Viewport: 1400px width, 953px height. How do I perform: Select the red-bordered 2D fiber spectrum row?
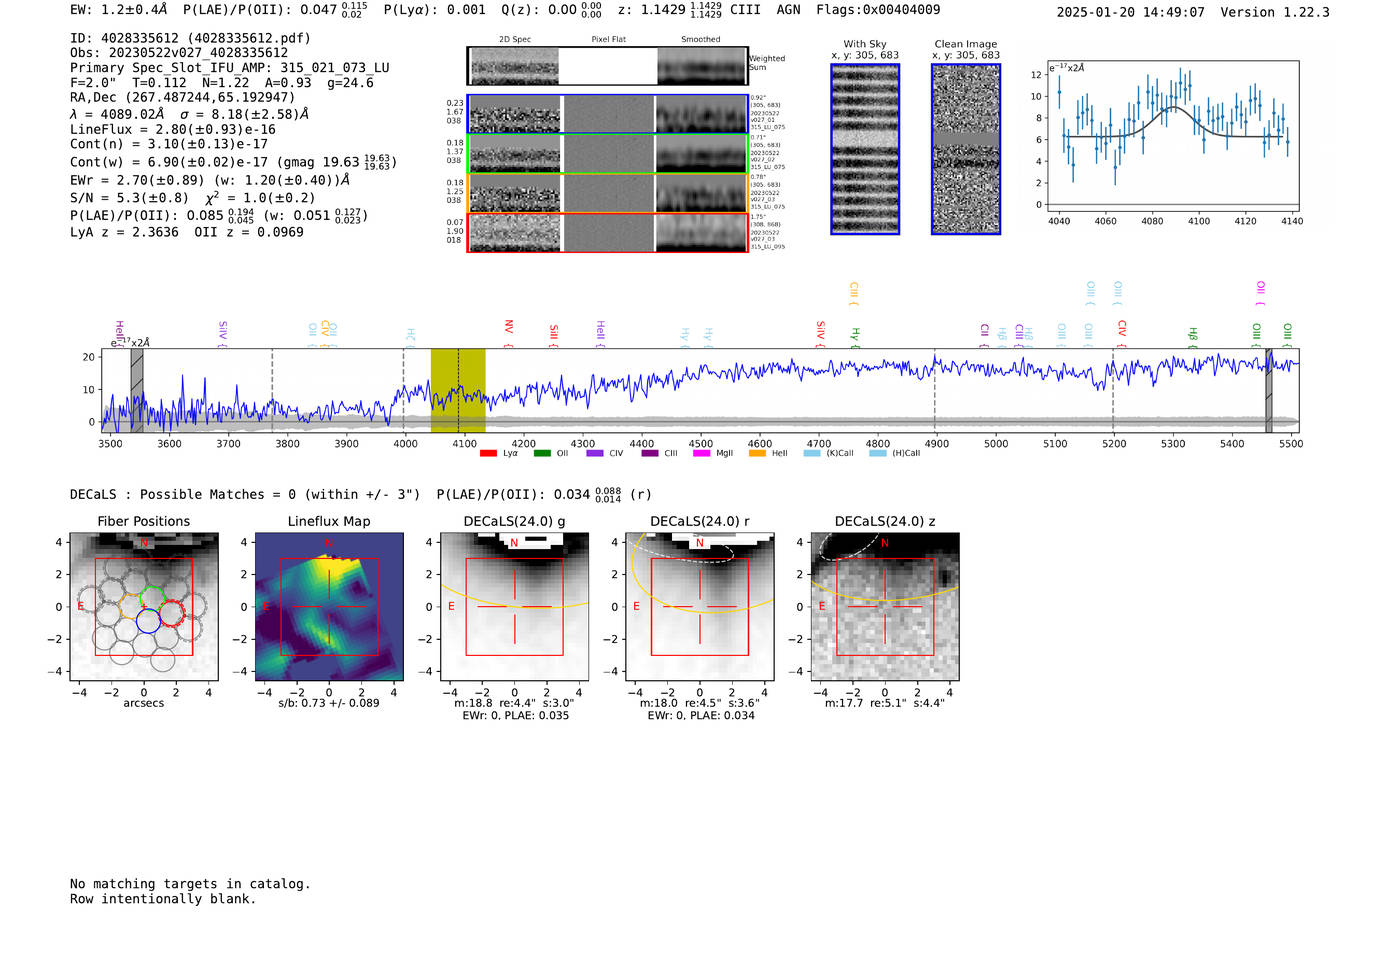[x=608, y=233]
